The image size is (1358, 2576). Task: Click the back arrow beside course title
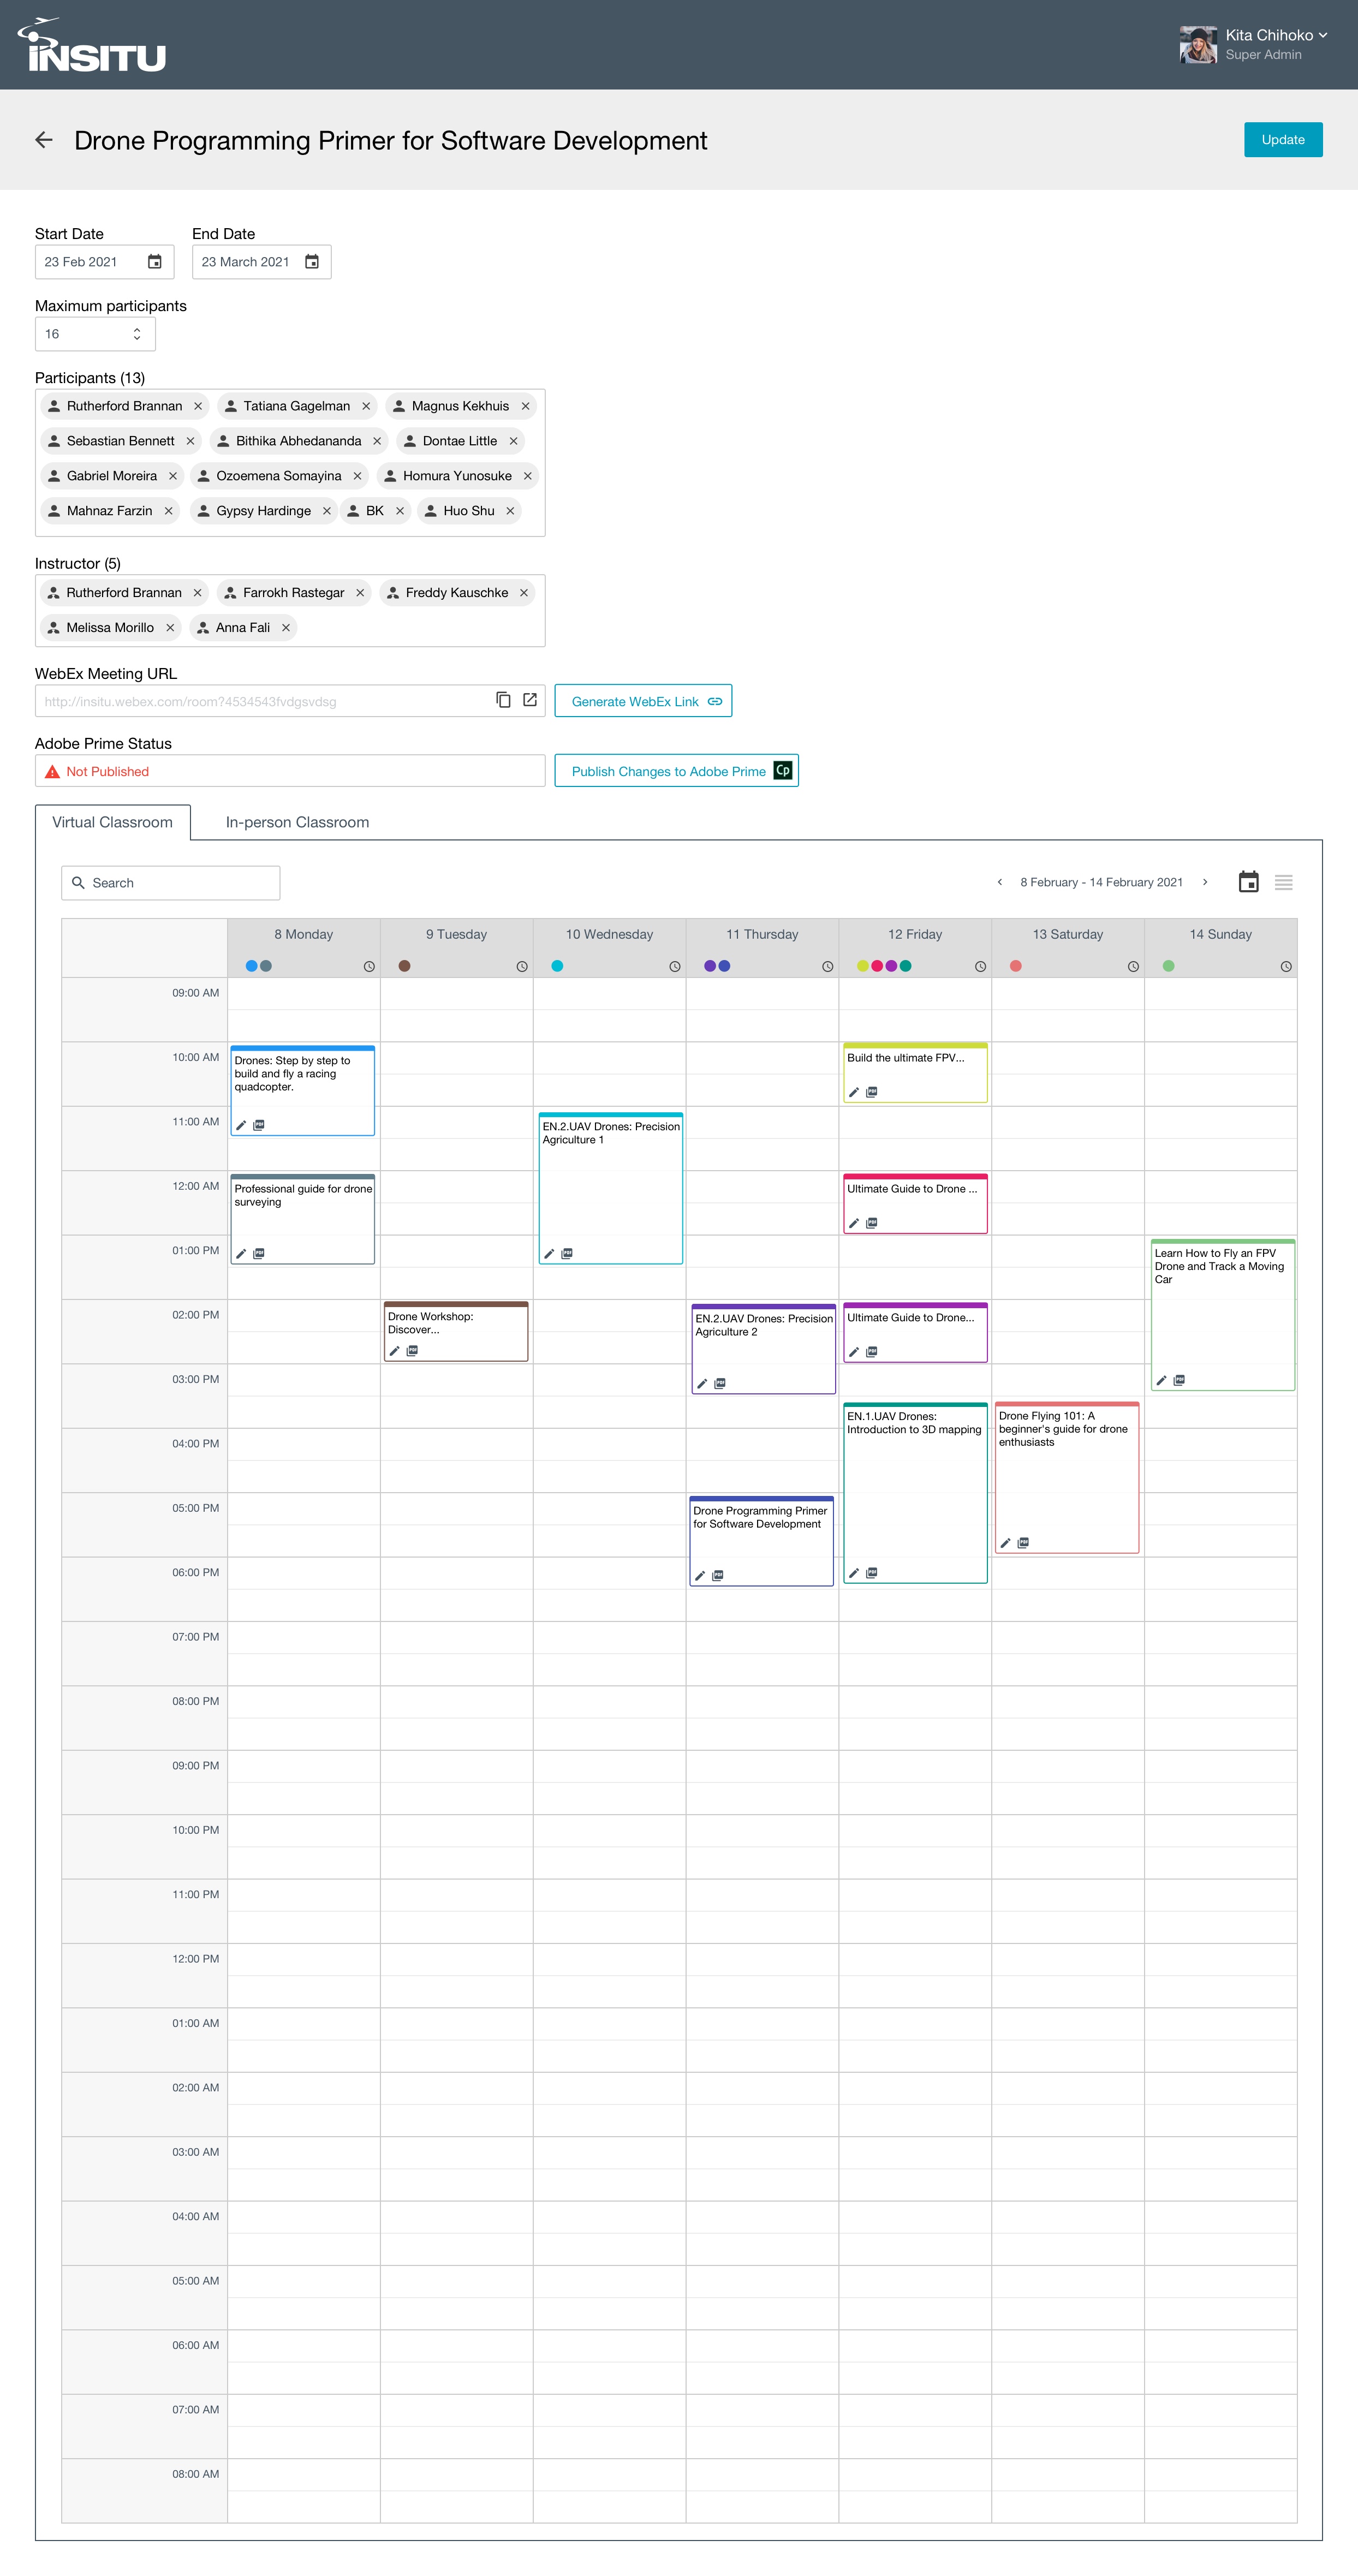tap(44, 140)
